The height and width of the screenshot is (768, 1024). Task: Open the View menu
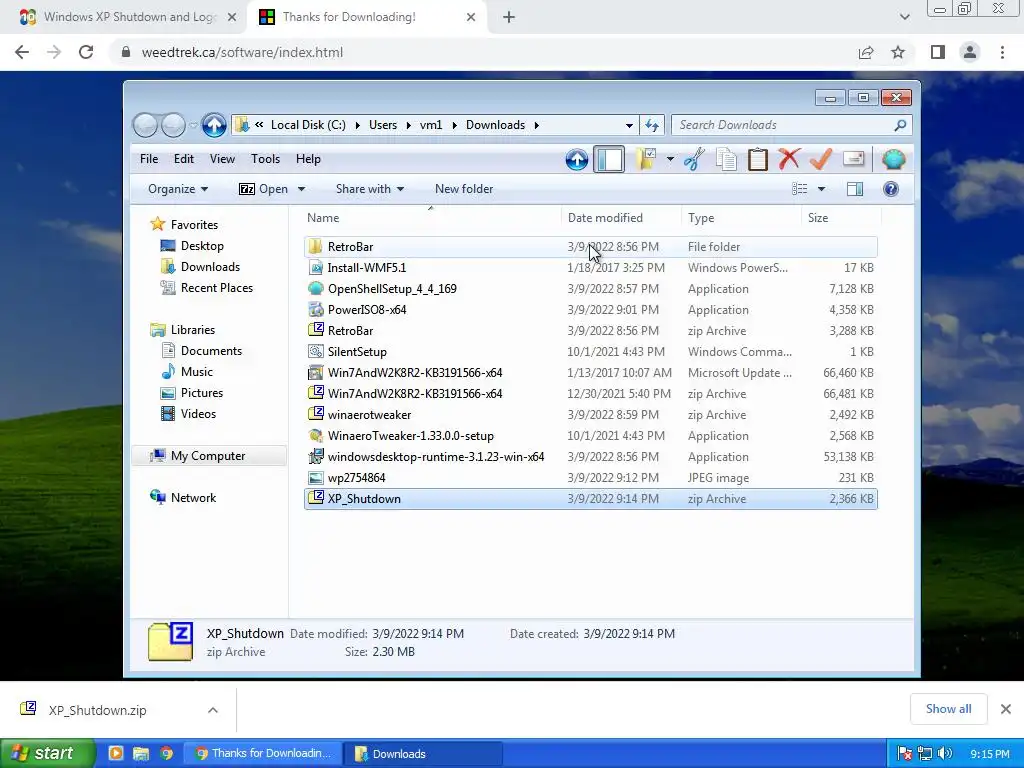point(222,159)
